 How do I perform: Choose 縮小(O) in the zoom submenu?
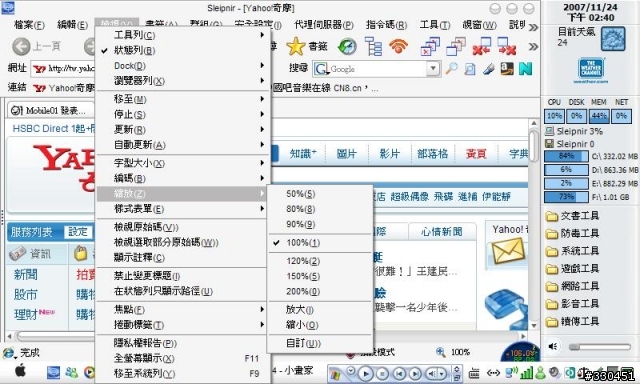(x=320, y=325)
